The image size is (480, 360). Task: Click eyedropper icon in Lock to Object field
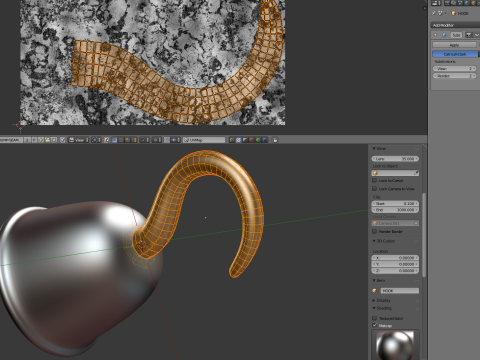point(416,173)
